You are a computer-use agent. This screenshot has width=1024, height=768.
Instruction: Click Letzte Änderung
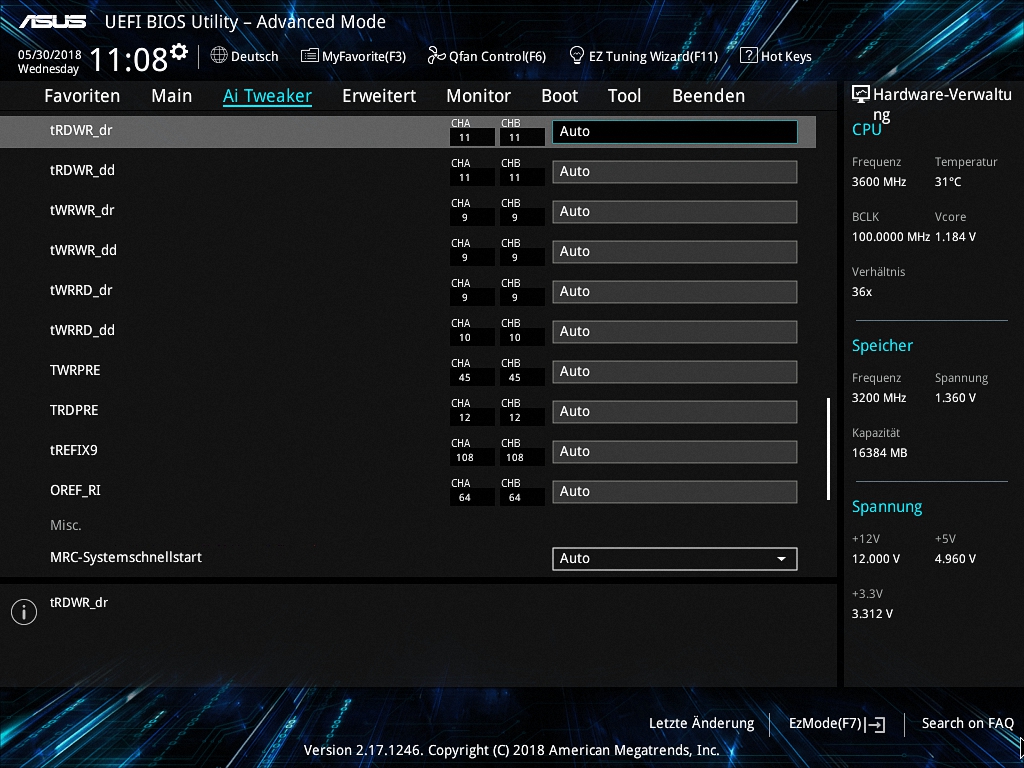point(701,723)
